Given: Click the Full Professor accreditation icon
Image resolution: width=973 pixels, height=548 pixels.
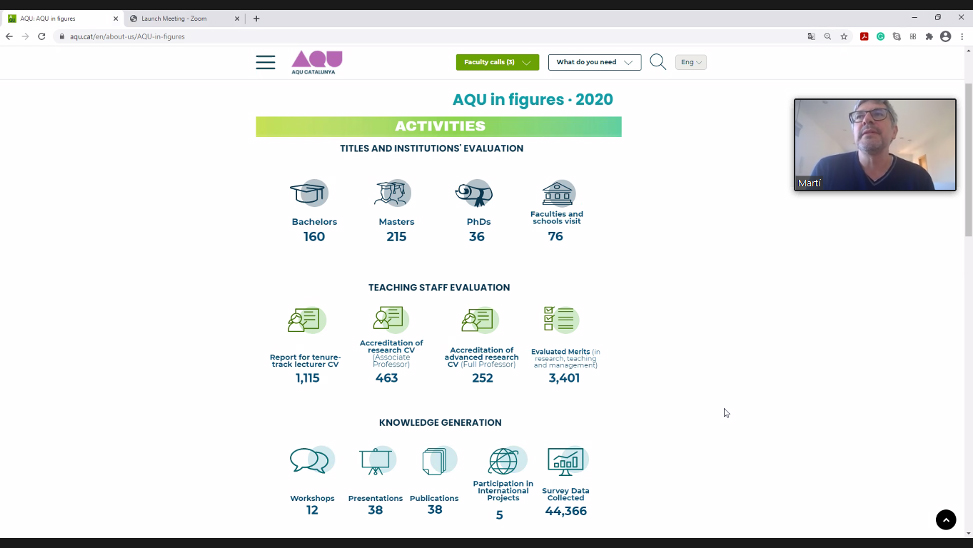Looking at the screenshot, I should [480, 320].
